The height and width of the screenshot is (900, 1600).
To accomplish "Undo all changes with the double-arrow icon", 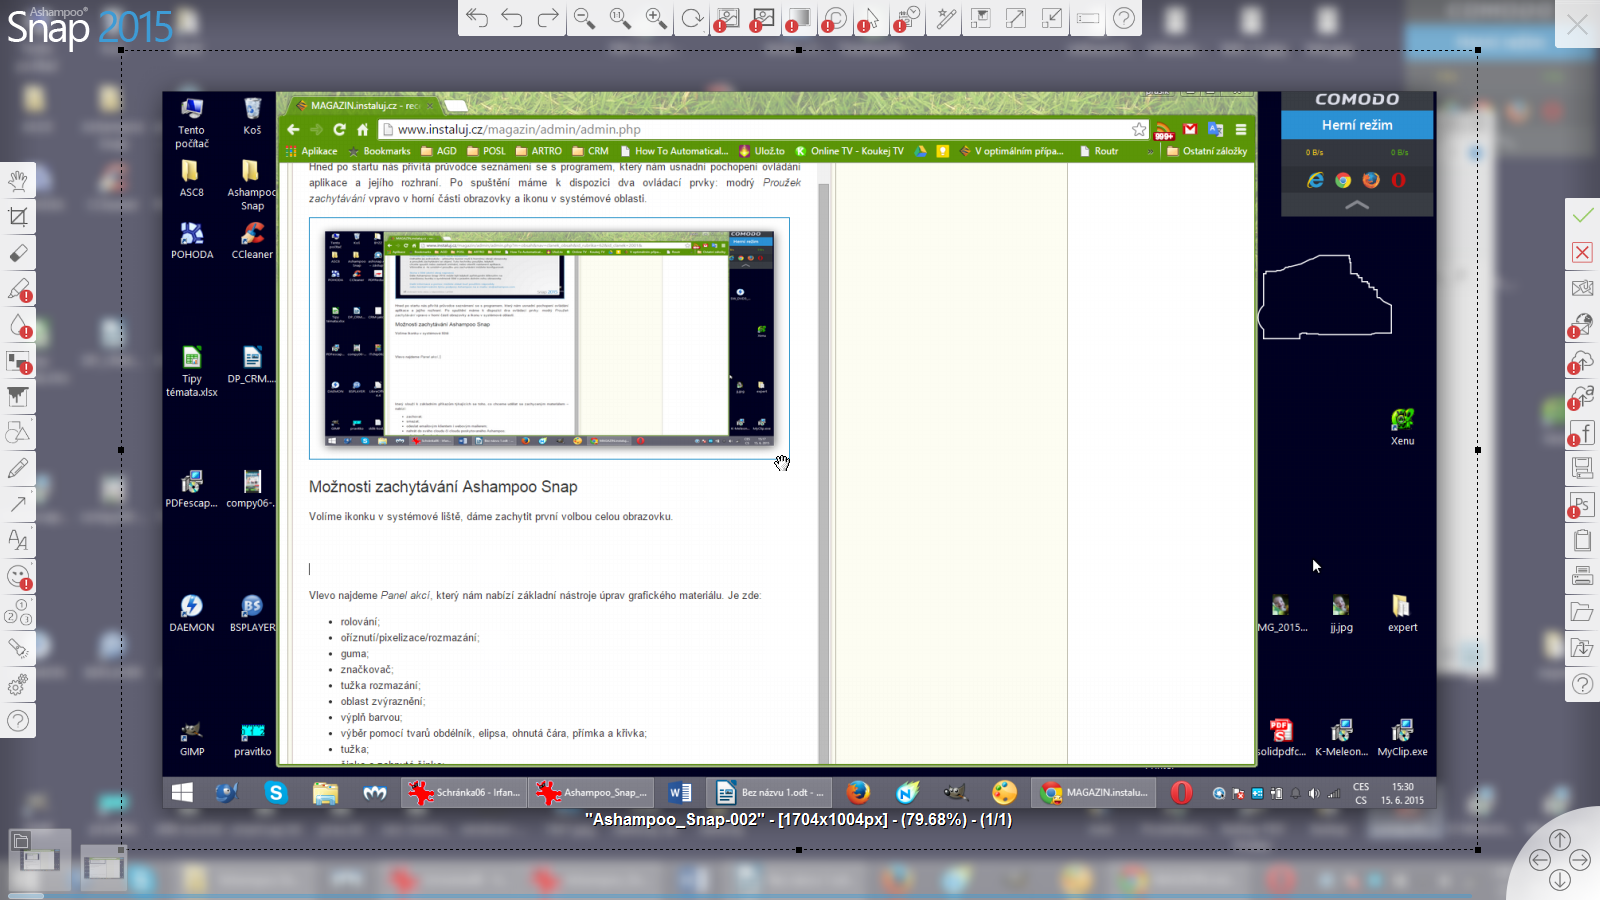I will coord(477,18).
